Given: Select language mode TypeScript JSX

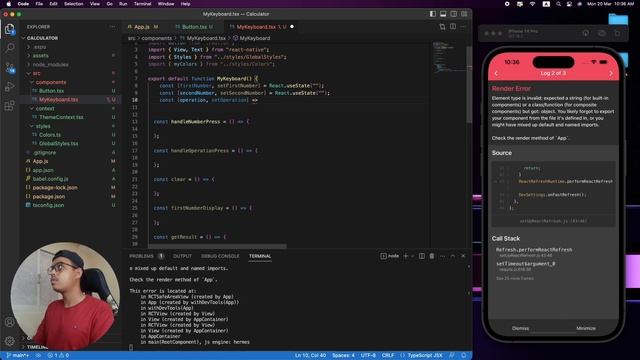Looking at the screenshot, I should 425,356.
